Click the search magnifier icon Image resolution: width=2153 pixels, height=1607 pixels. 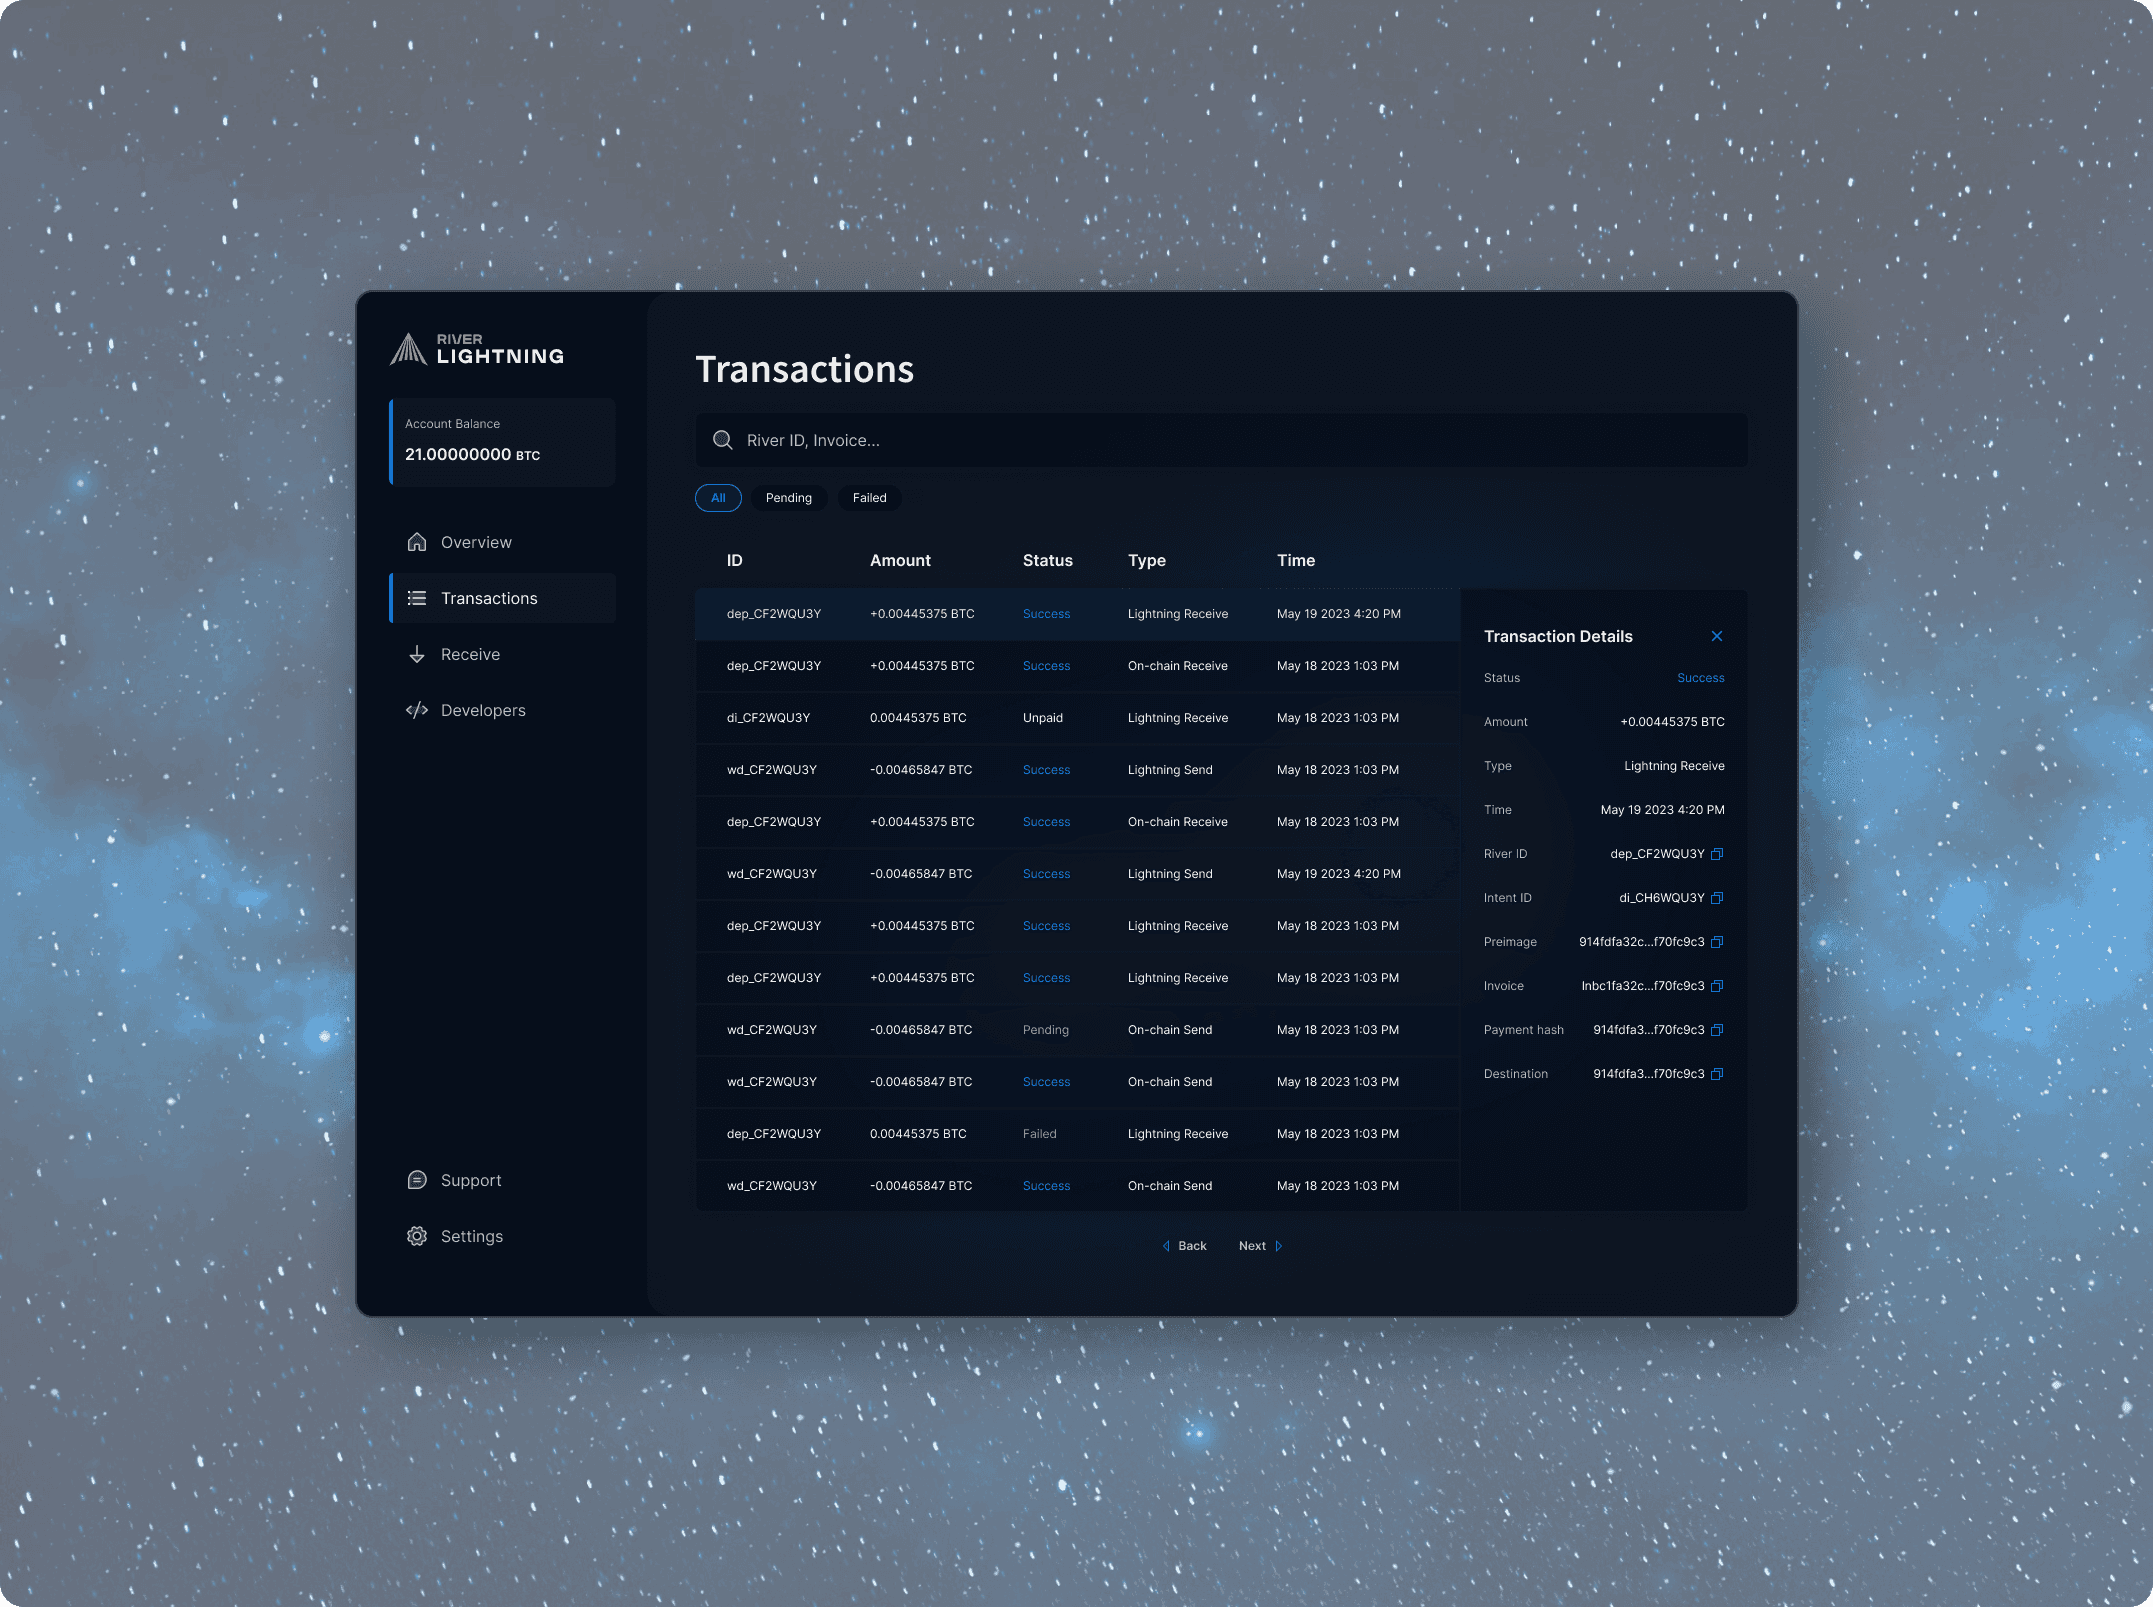click(x=722, y=440)
